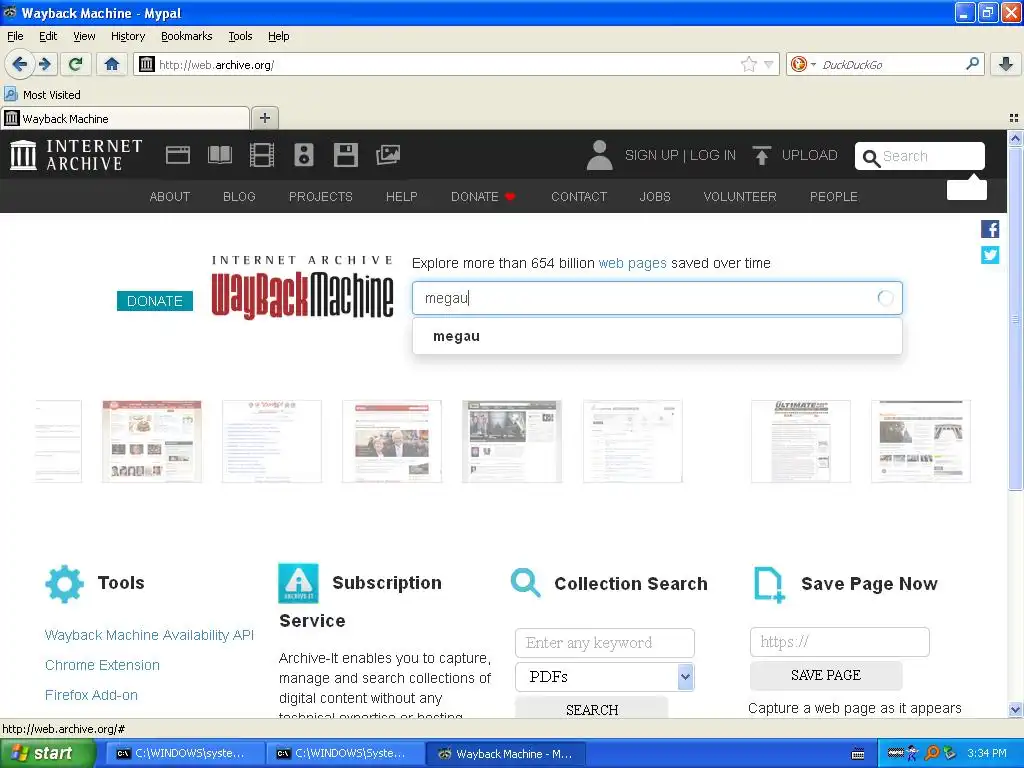Focus the Save Page Now https:// field

[x=840, y=642]
